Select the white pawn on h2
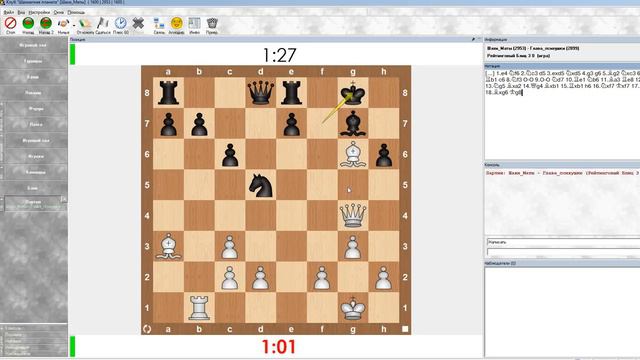 (x=384, y=277)
